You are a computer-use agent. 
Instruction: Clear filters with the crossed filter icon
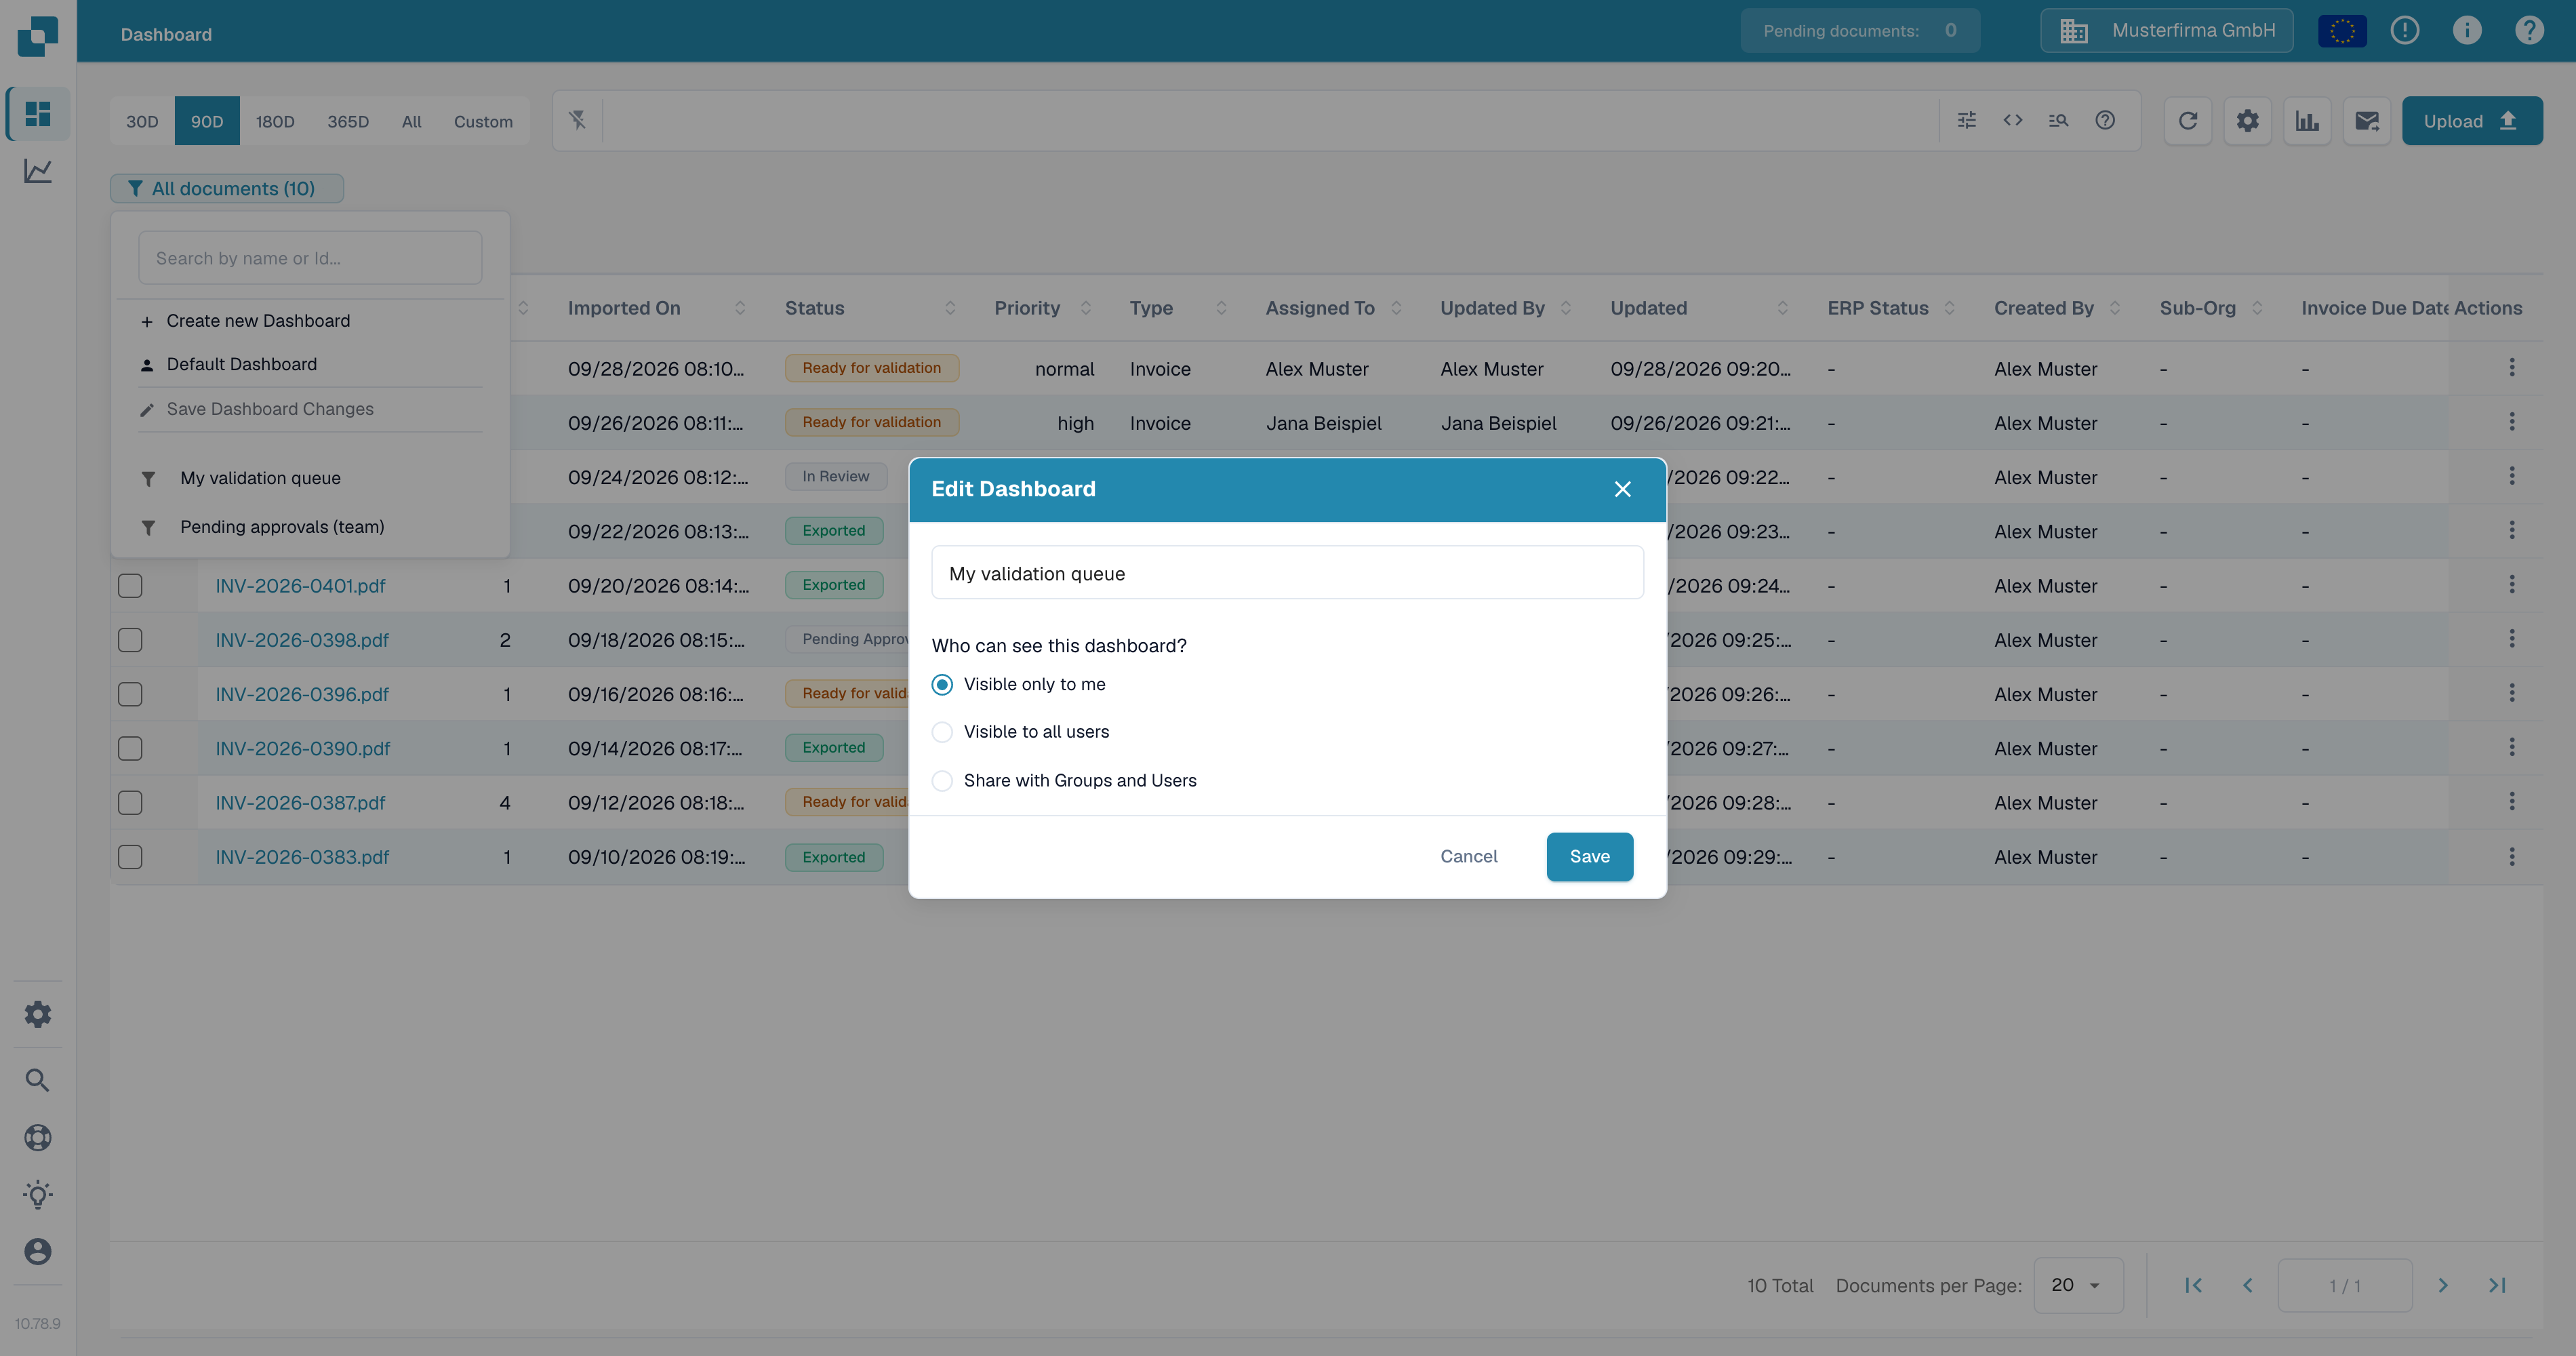pyautogui.click(x=578, y=120)
